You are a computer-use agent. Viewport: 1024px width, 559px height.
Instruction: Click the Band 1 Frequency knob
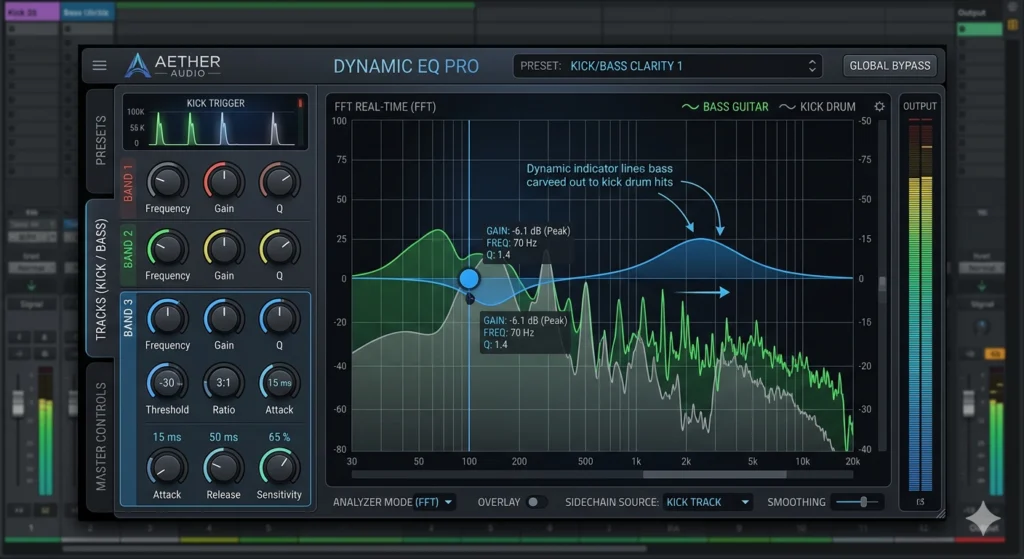(x=167, y=181)
